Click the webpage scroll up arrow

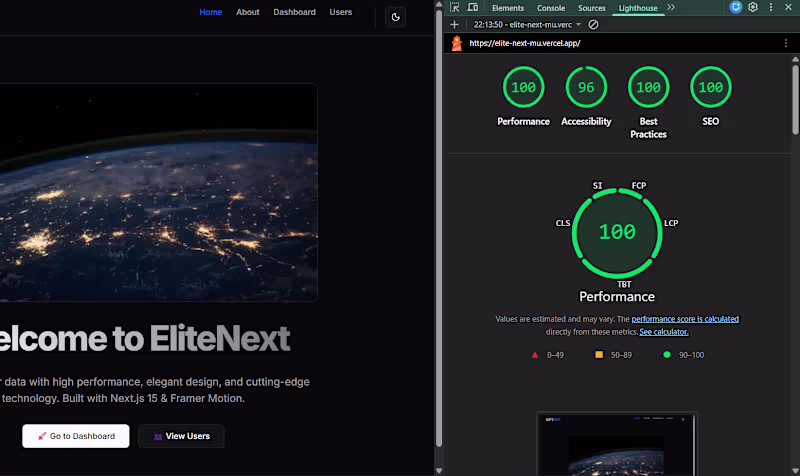click(x=438, y=4)
